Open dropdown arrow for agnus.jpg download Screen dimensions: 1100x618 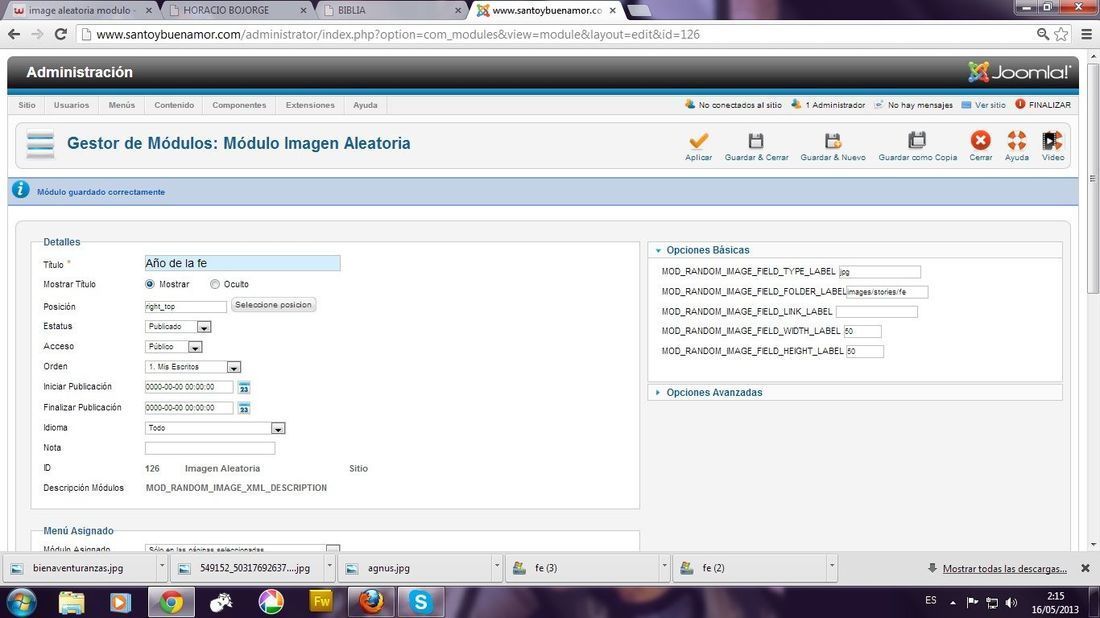pyautogui.click(x=497, y=565)
